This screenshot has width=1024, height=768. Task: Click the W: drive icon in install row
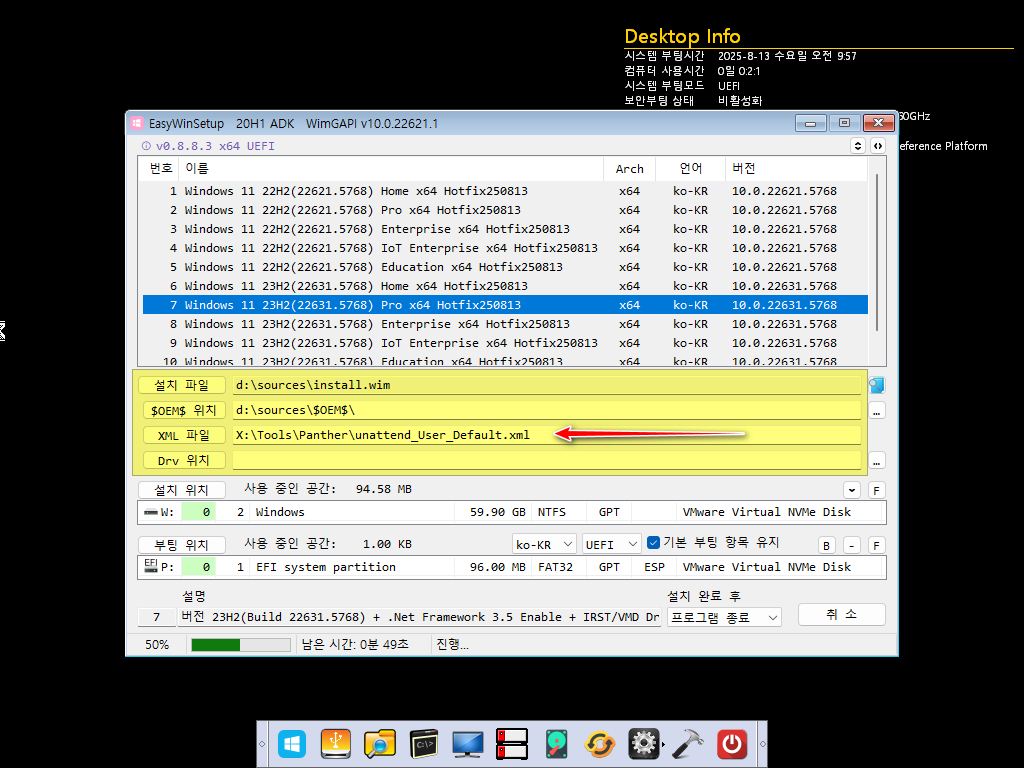pos(151,512)
